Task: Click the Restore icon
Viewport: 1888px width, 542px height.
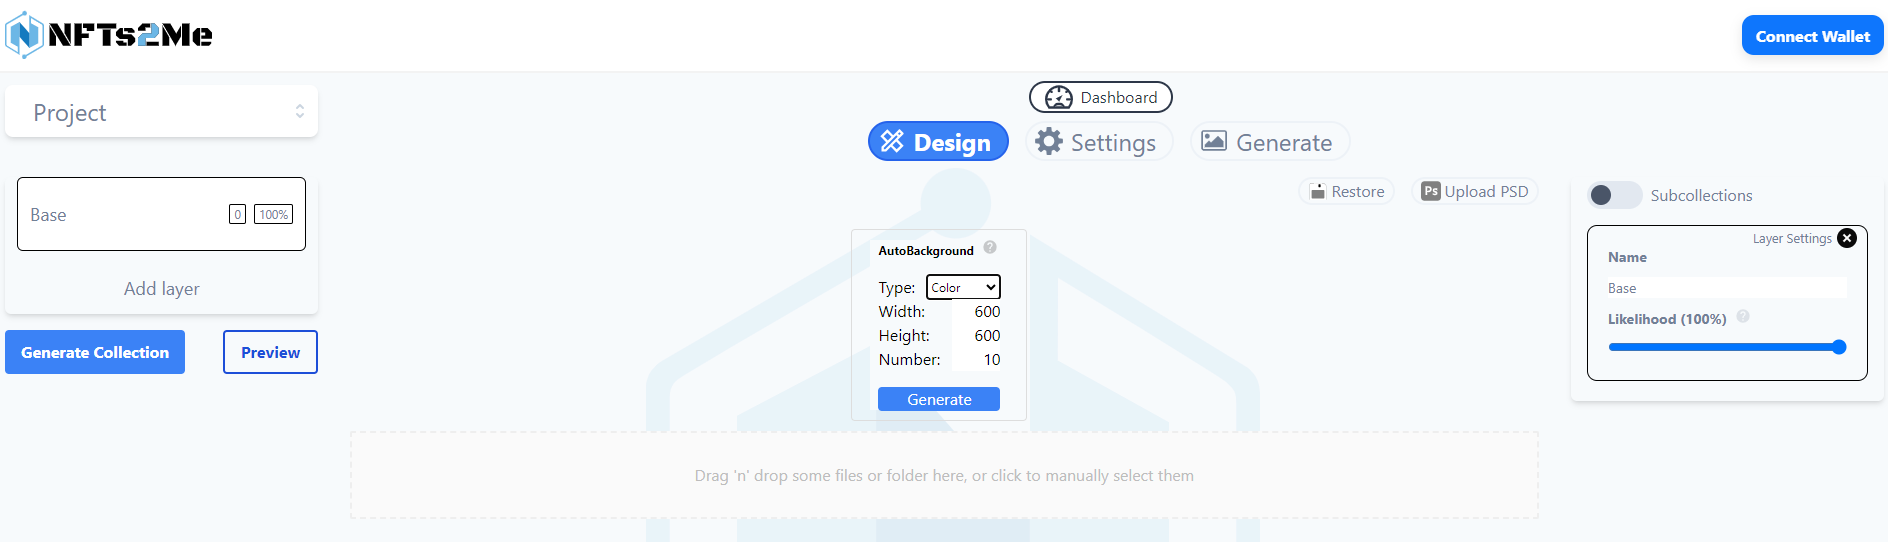Action: click(x=1318, y=192)
